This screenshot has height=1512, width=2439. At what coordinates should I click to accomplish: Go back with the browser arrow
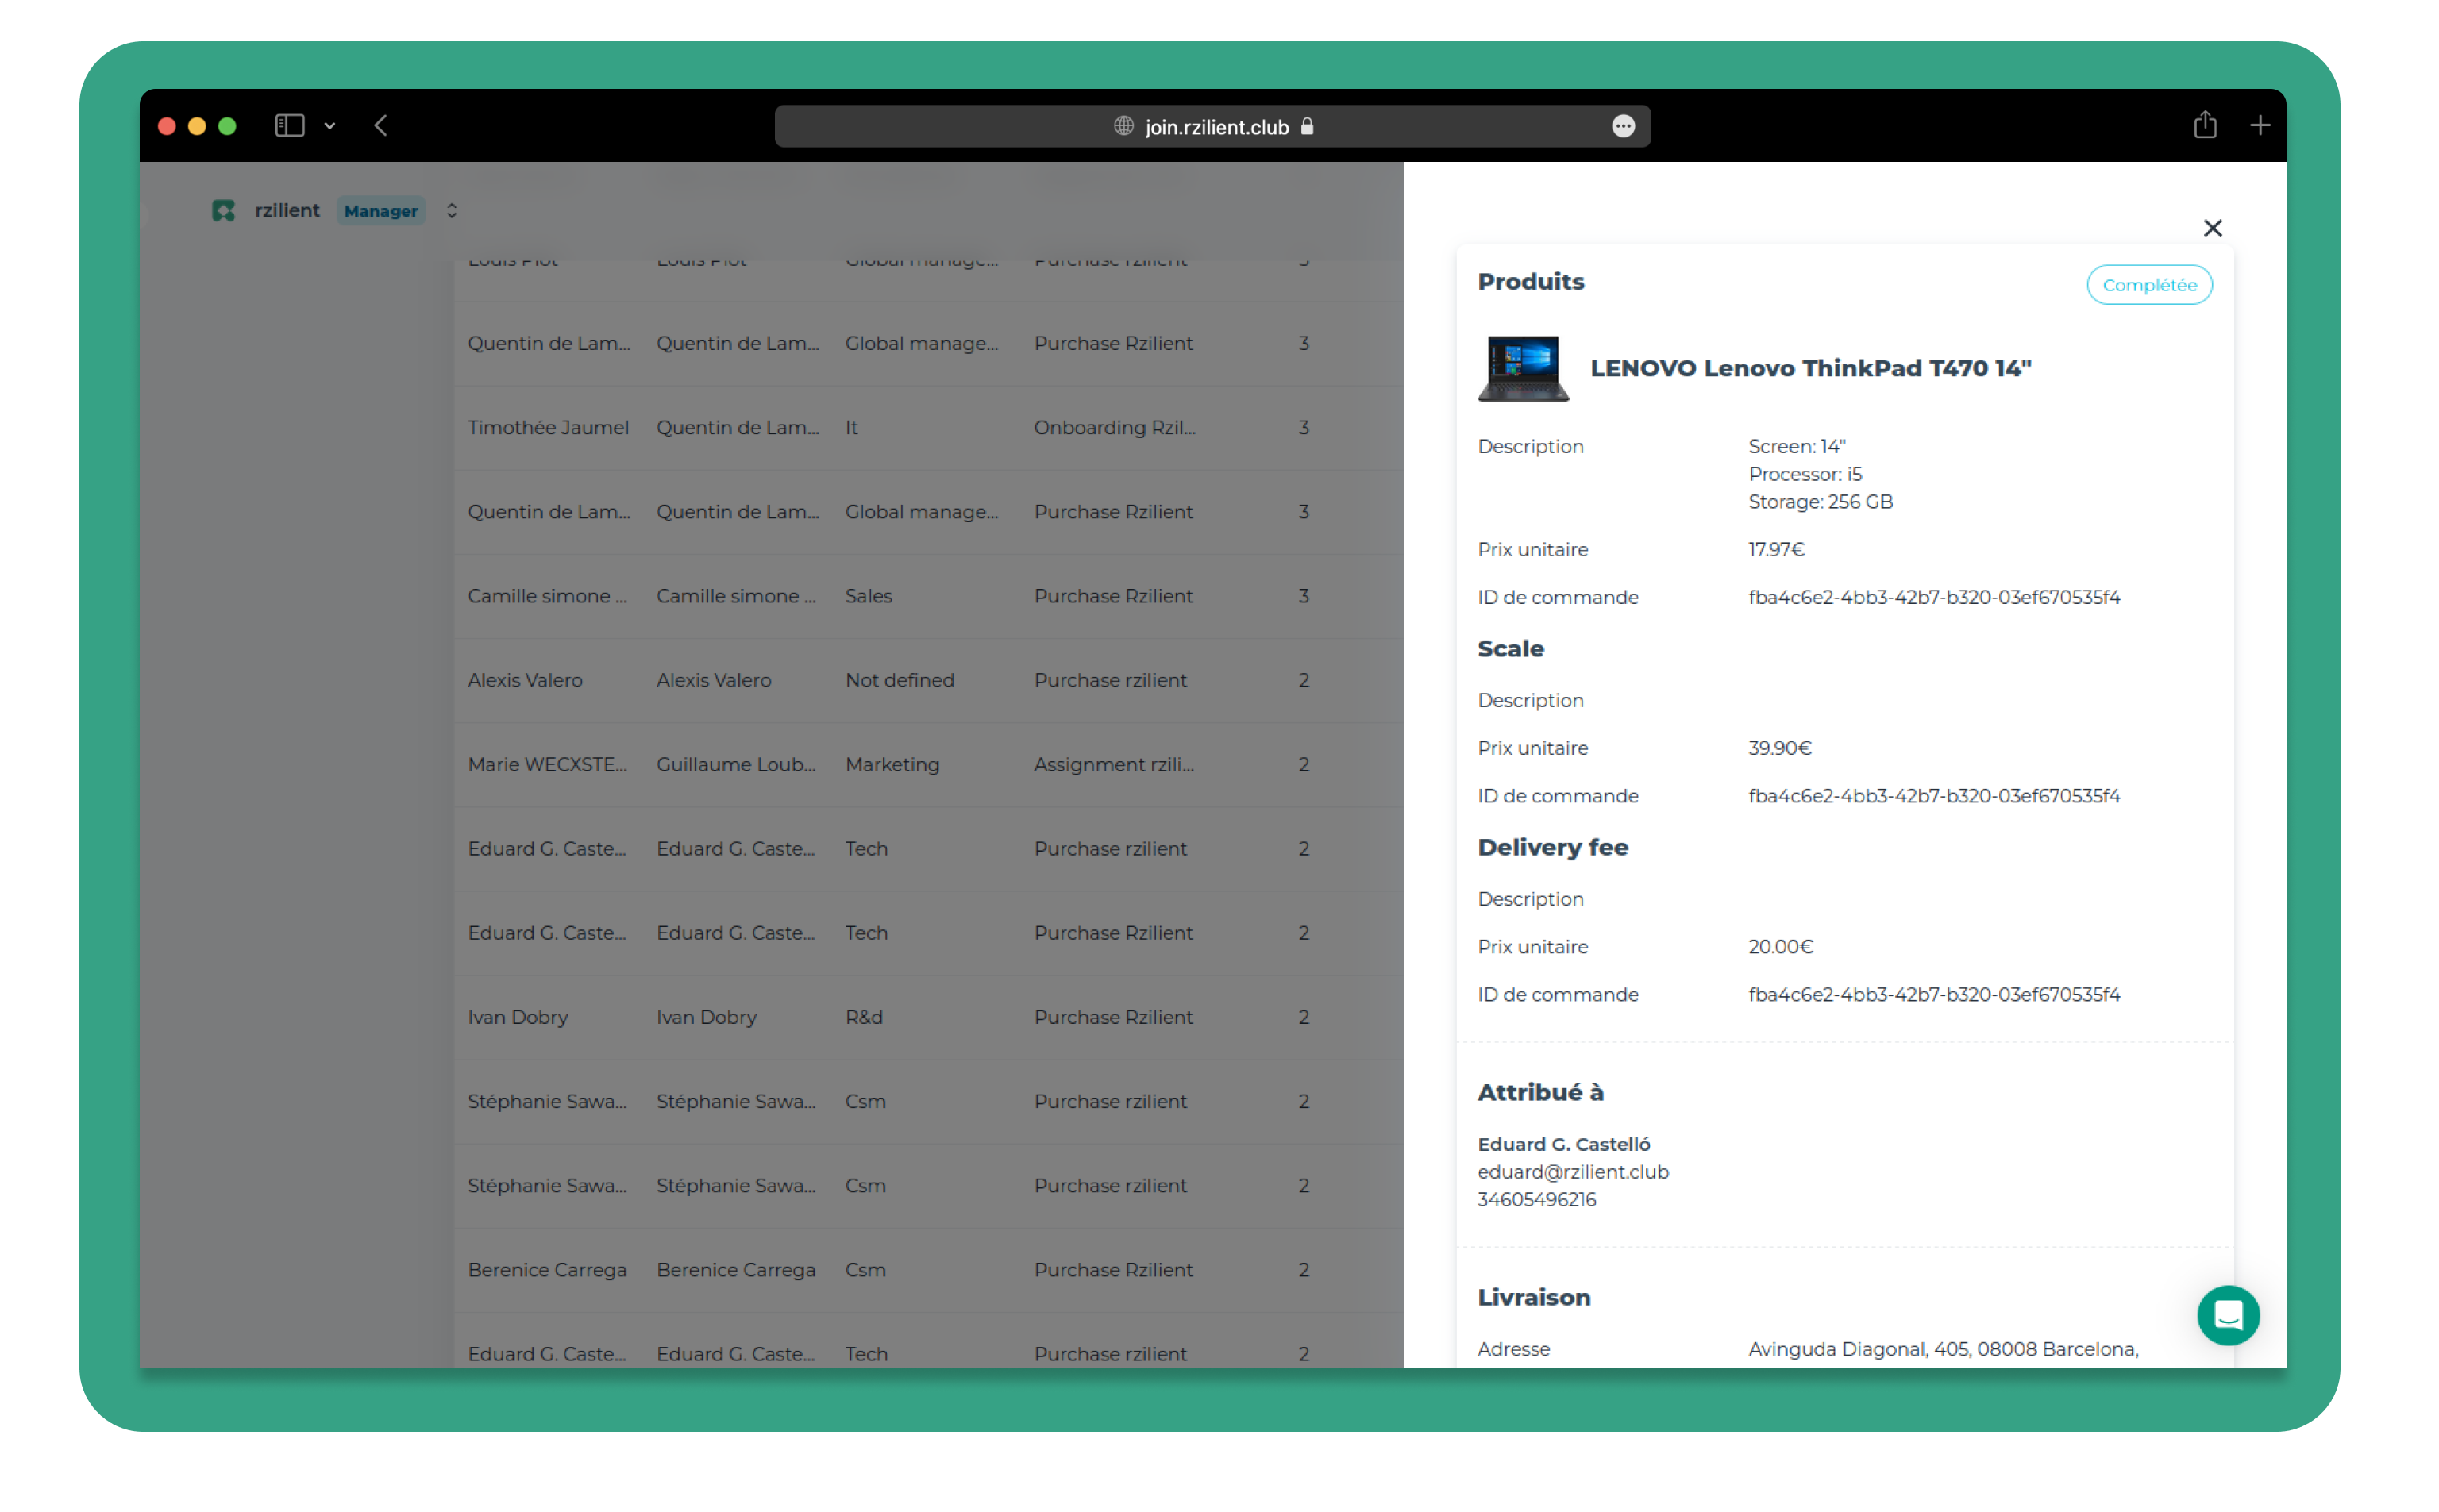[x=381, y=126]
